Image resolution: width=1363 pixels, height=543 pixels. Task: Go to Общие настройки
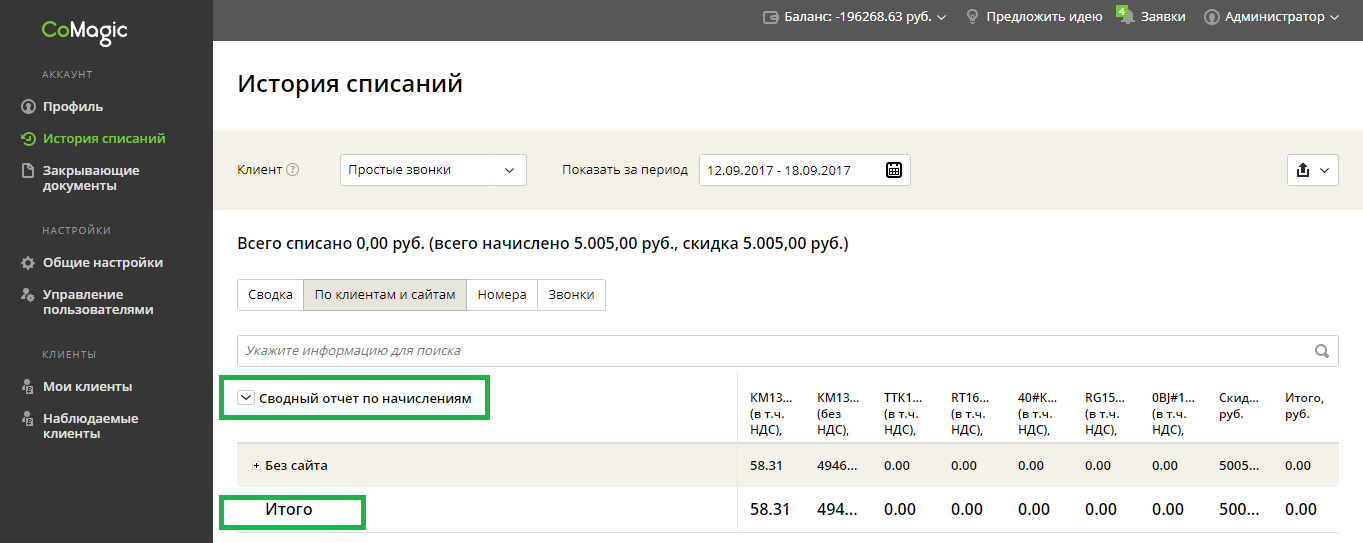point(103,263)
